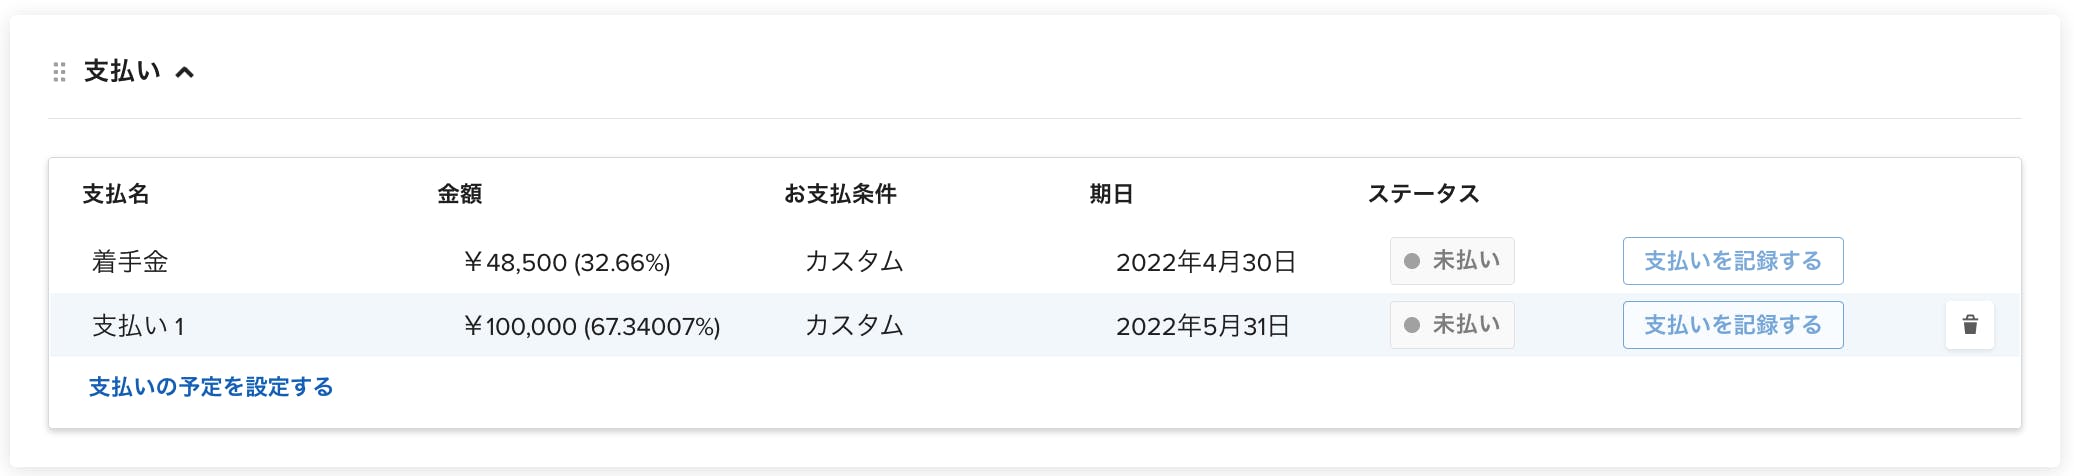Viewport: 2074px width, 476px height.
Task: Click the 支払名 column header
Action: pos(116,194)
